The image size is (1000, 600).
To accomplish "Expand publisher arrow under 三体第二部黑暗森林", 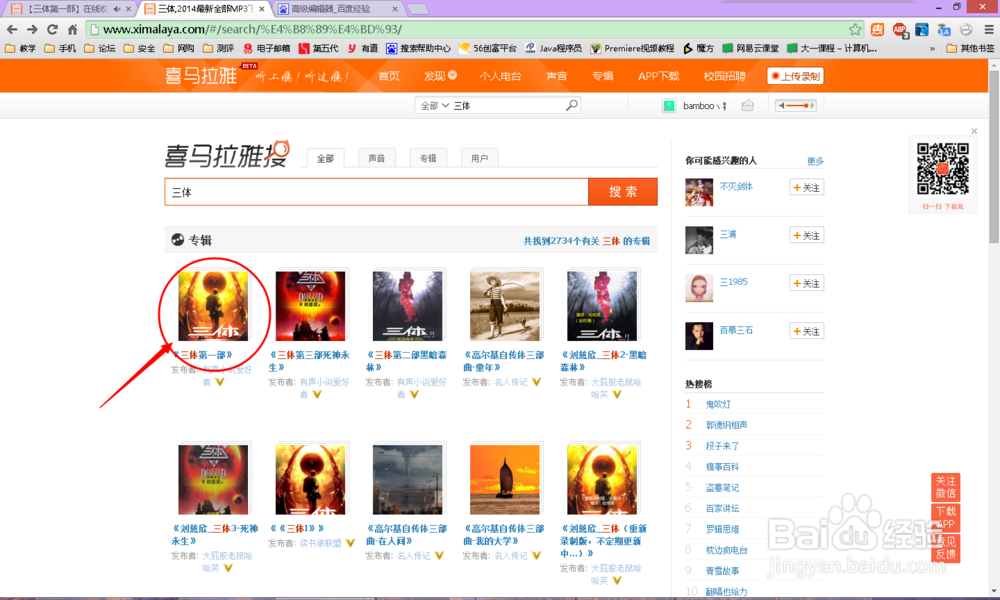I will point(414,395).
